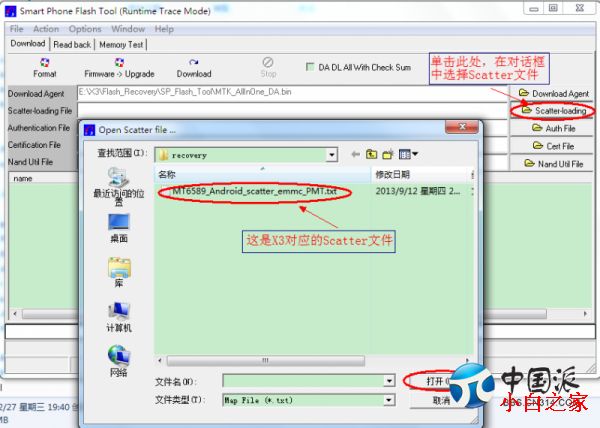Click the Download toolbar icon
This screenshot has width=600, height=428.
pos(194,68)
